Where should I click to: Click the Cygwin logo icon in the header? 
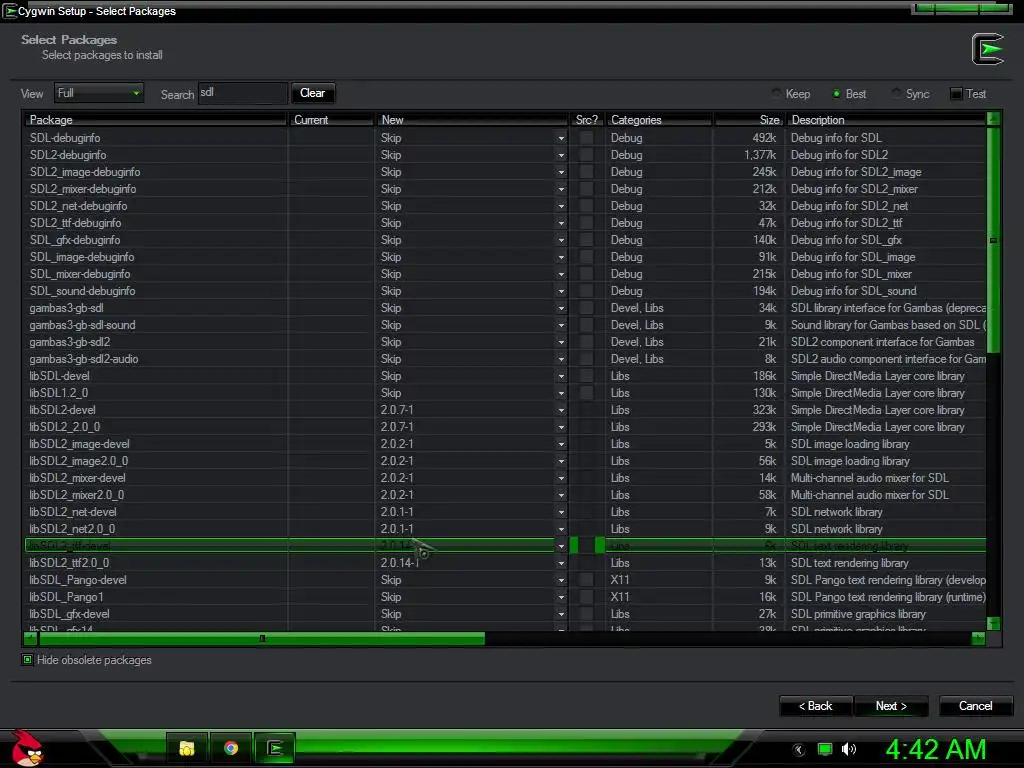click(x=987, y=49)
